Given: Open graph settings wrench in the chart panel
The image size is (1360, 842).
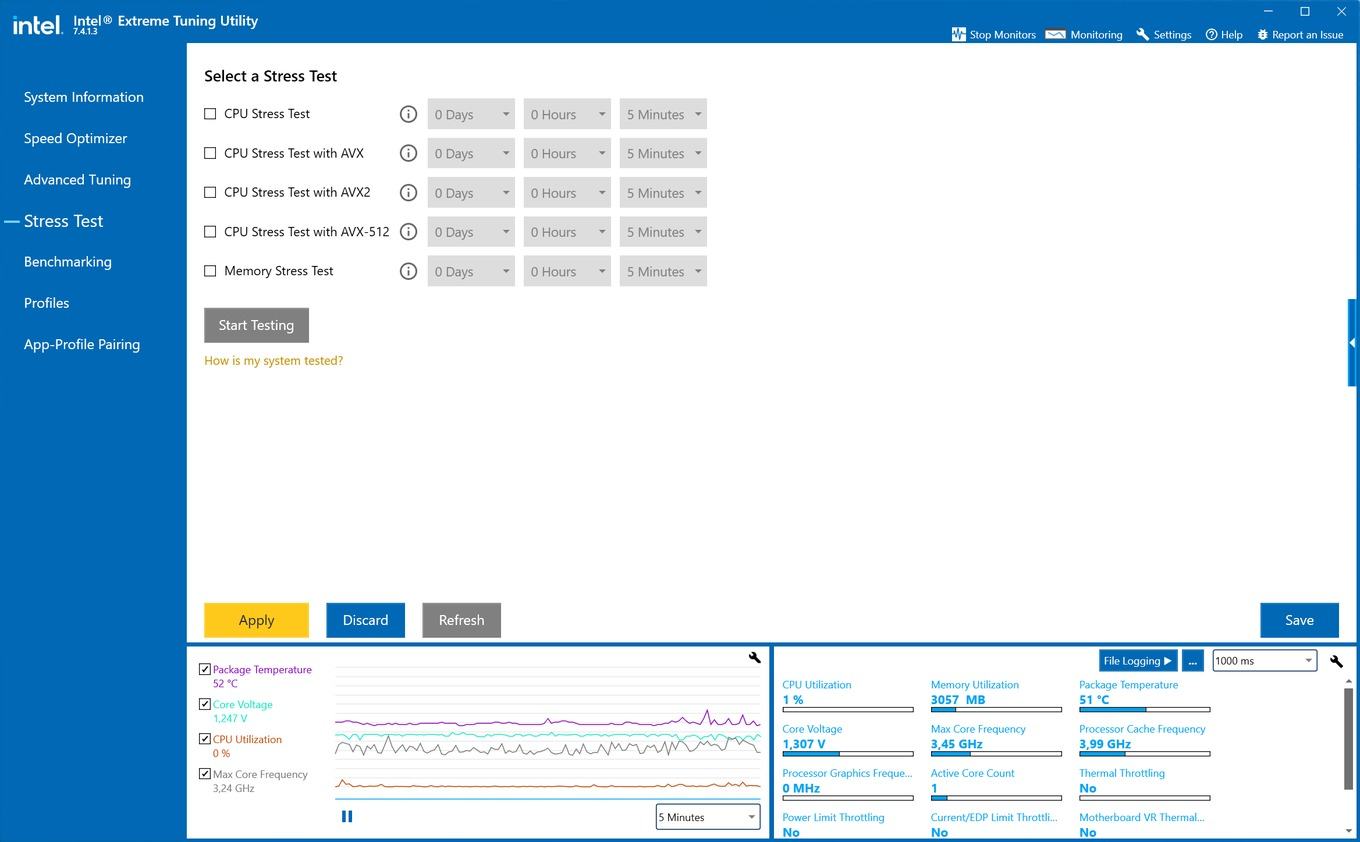Looking at the screenshot, I should pos(754,657).
